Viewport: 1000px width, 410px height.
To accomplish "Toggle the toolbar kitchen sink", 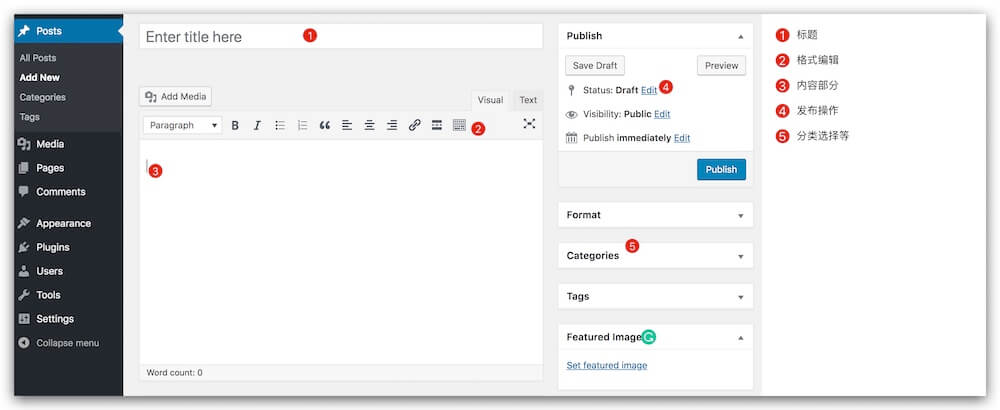I will (x=459, y=125).
